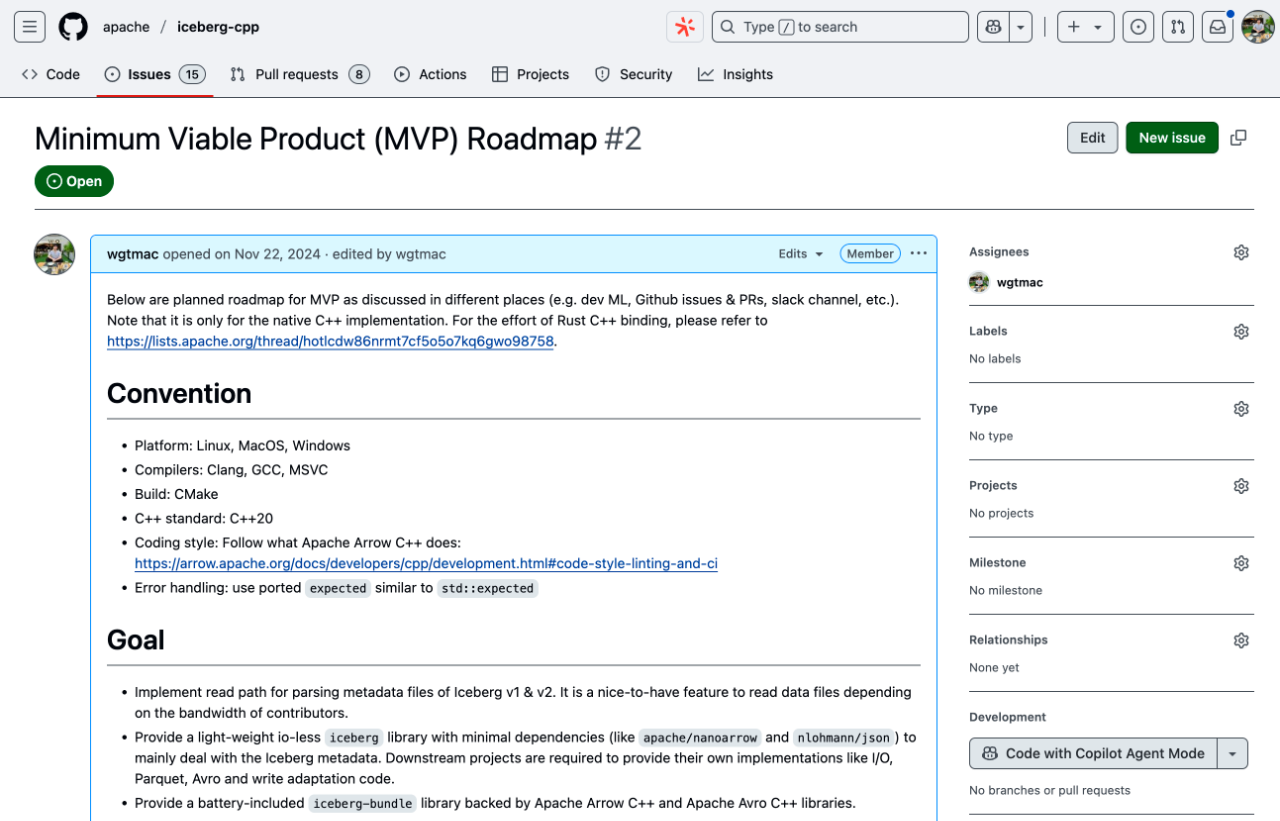Click the New issue button

1171,137
